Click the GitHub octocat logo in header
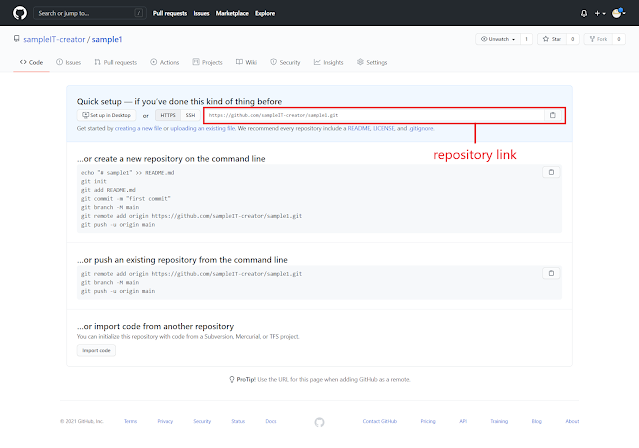 [x=20, y=13]
